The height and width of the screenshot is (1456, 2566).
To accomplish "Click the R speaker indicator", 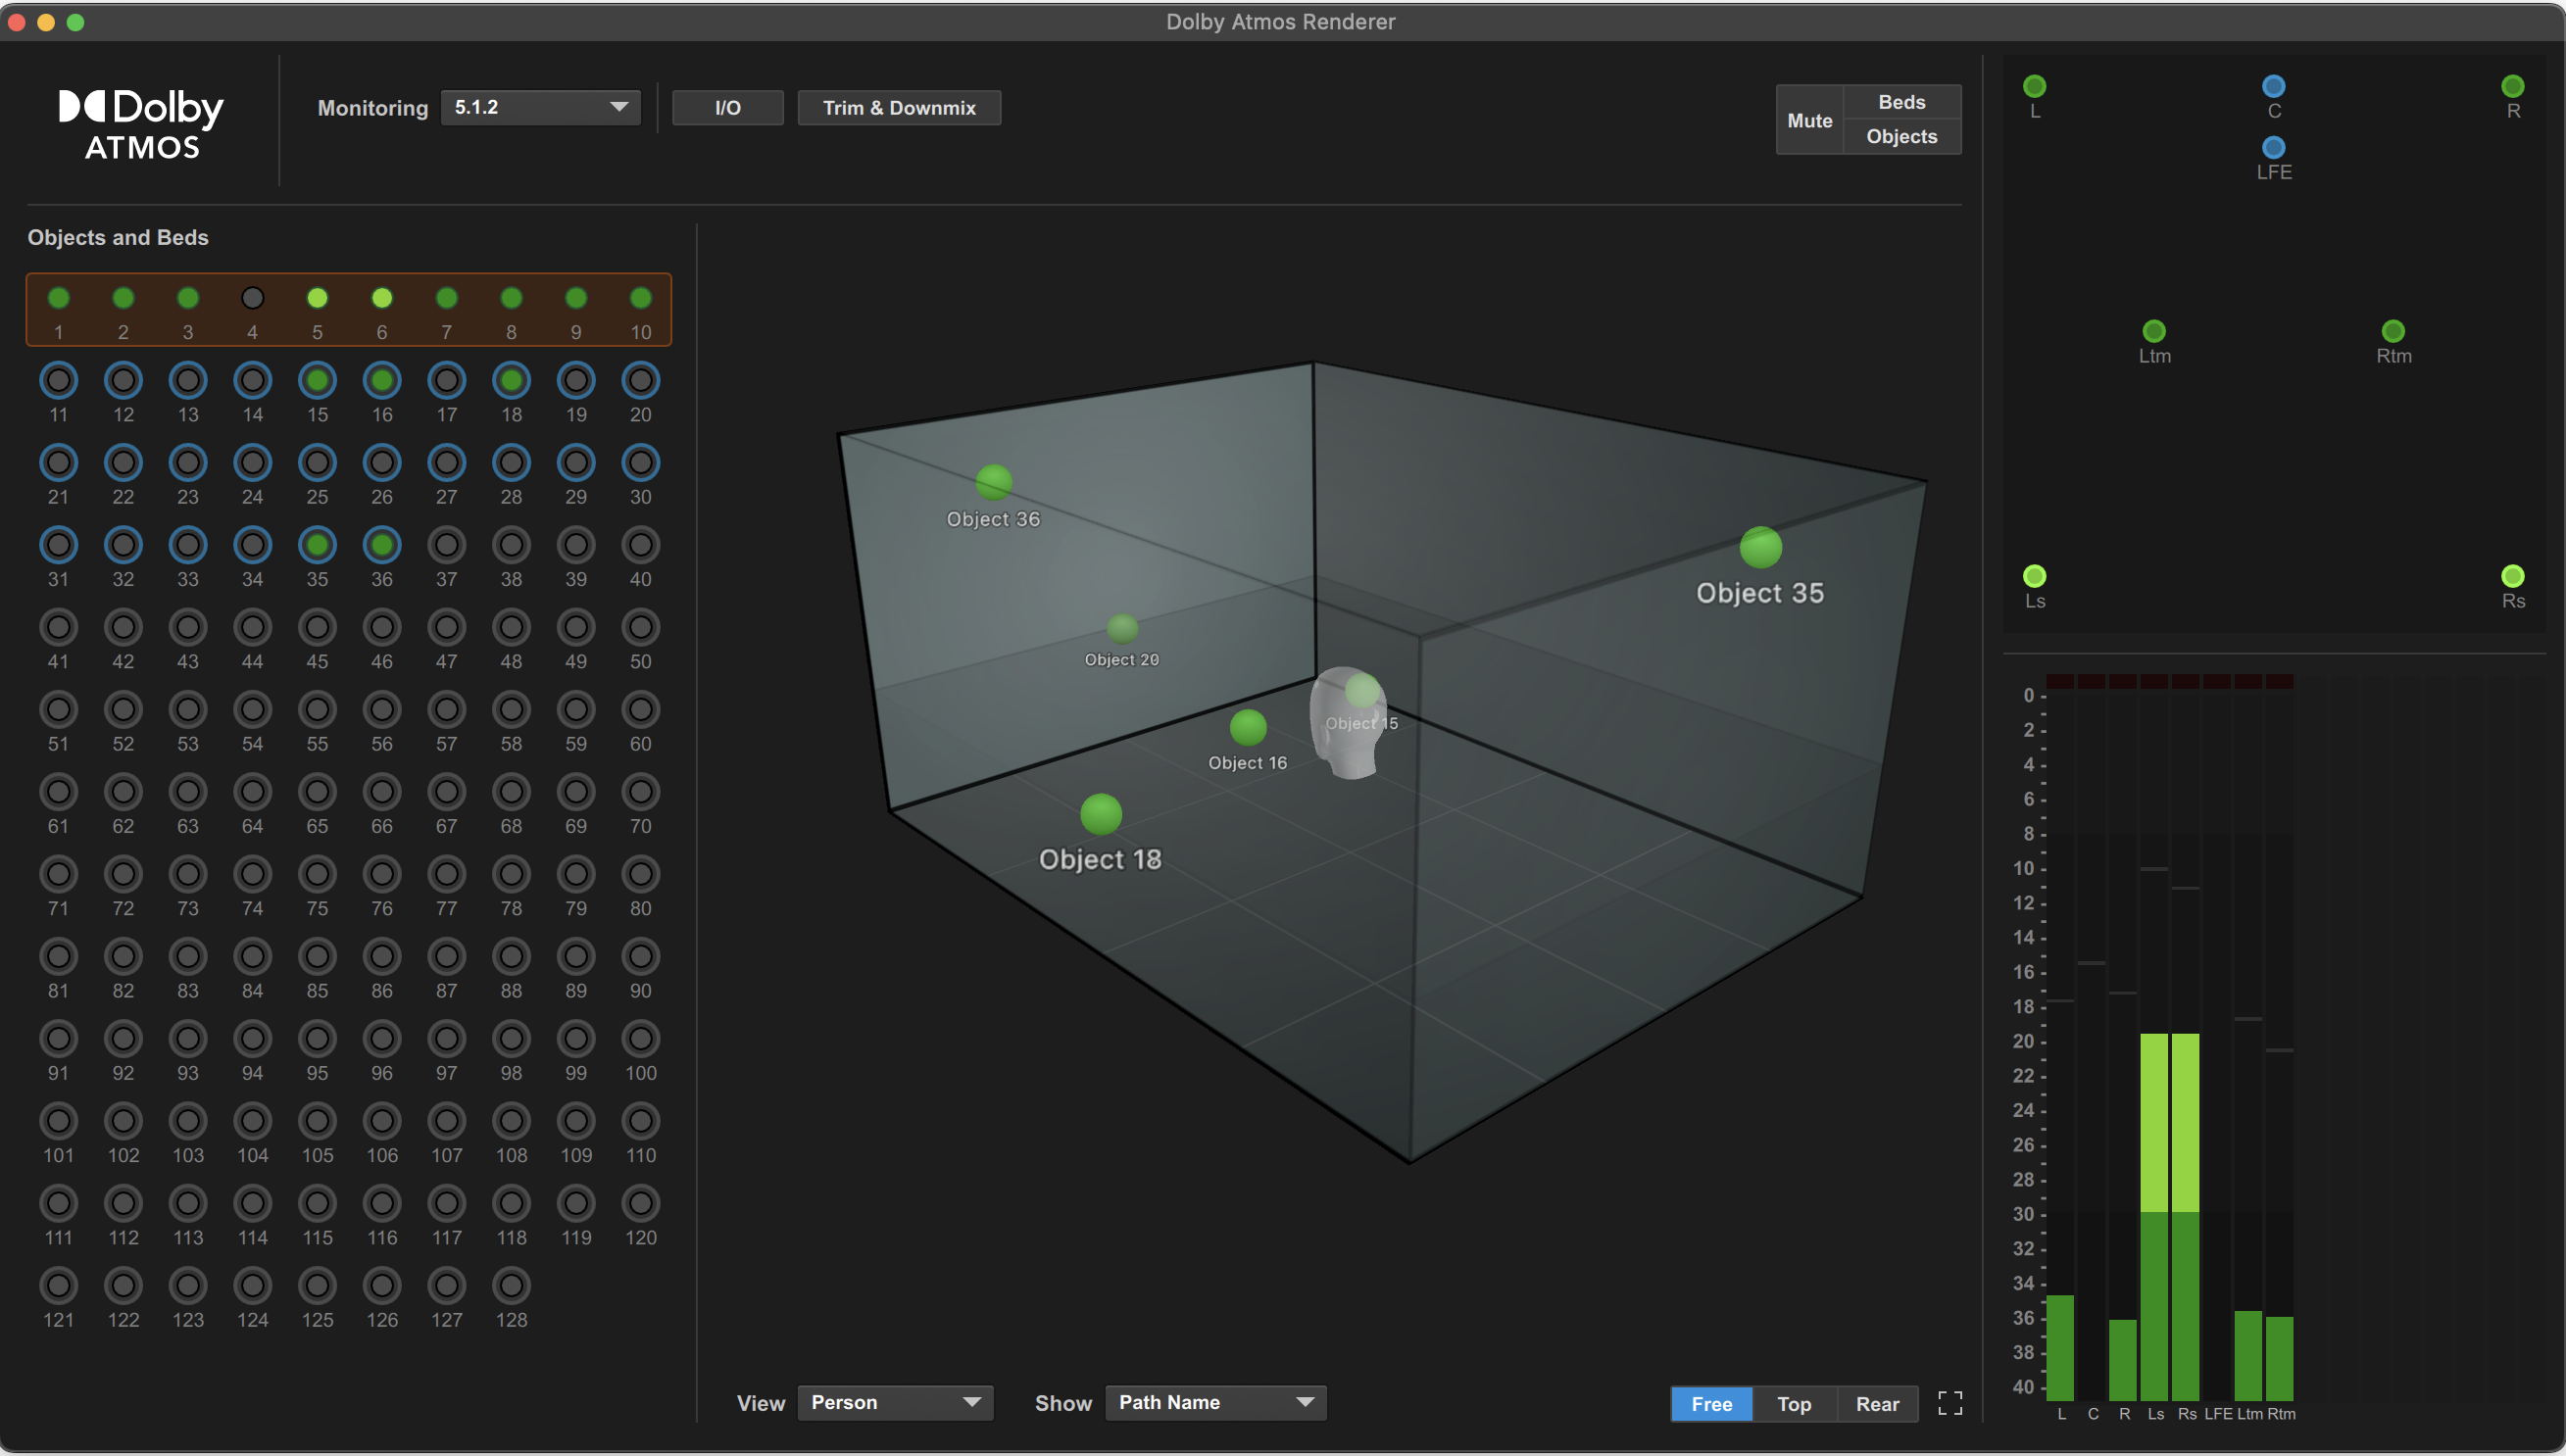I will pyautogui.click(x=2512, y=86).
